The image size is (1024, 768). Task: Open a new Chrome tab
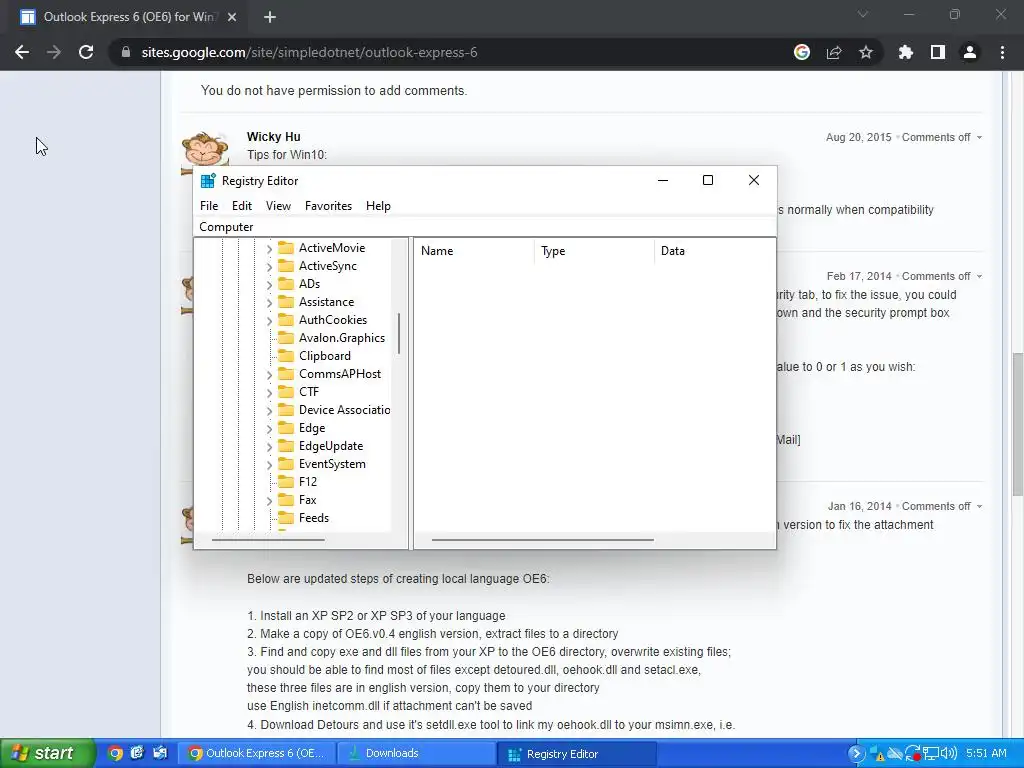[x=270, y=17]
